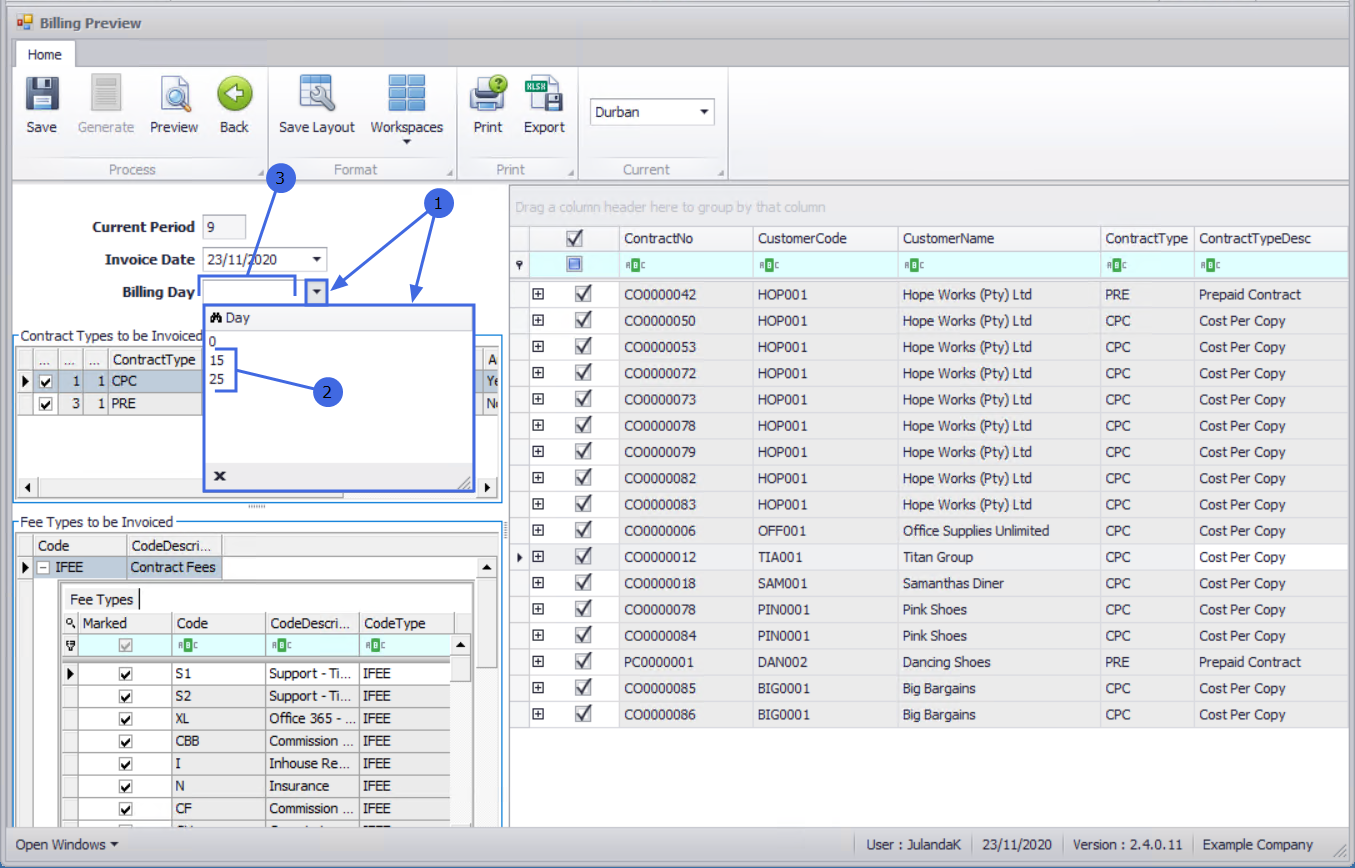This screenshot has height=868, width=1355.
Task: Select the "Dancing Shoes" customer name cell
Action: coord(999,661)
